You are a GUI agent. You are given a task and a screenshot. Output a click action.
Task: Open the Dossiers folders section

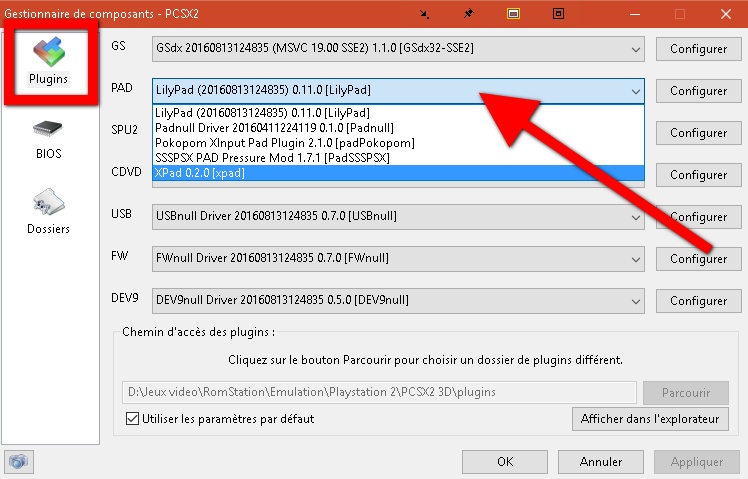click(x=48, y=211)
